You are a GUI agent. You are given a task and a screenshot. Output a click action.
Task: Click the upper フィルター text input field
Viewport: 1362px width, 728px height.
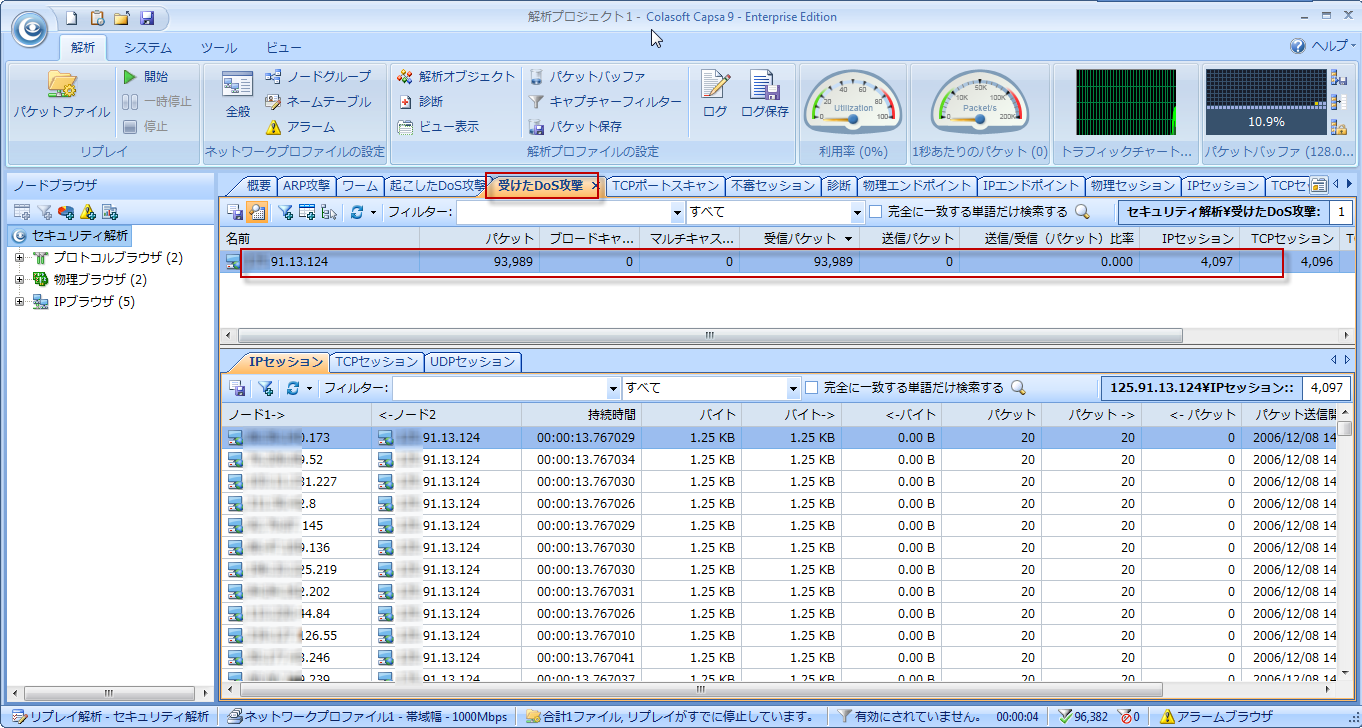pos(562,212)
